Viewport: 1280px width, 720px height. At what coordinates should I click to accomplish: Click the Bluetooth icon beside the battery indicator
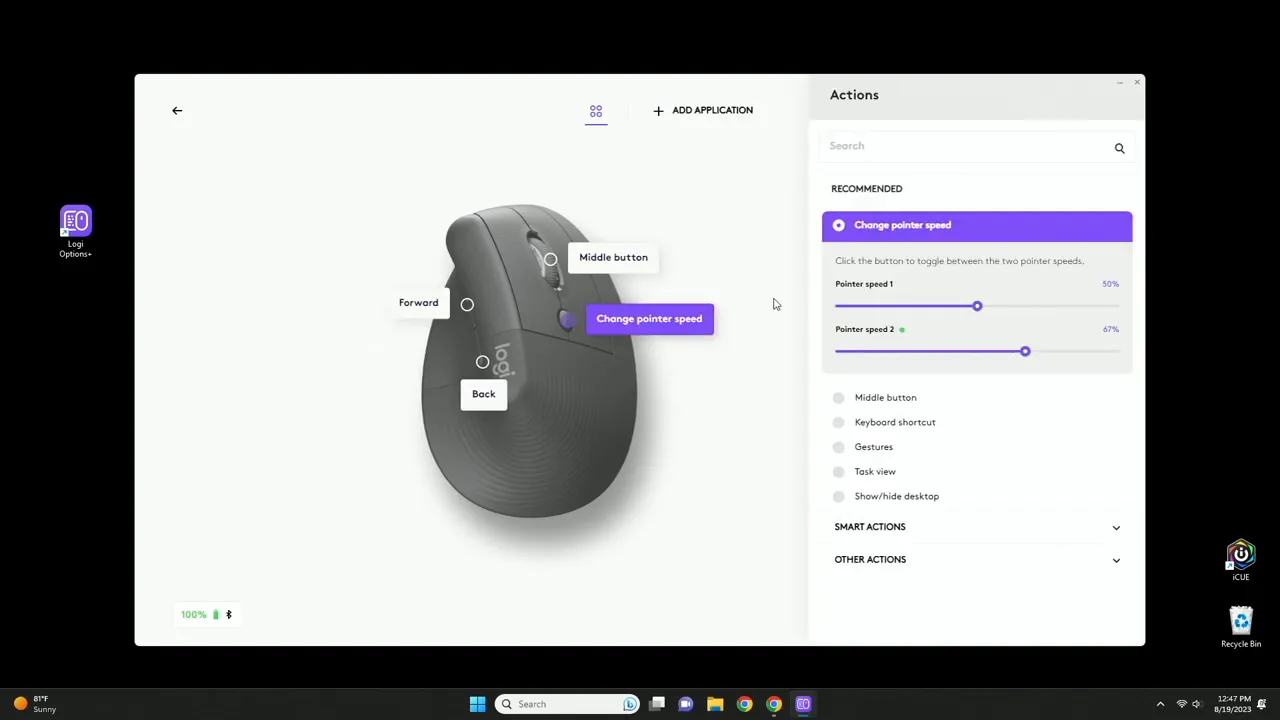click(228, 614)
